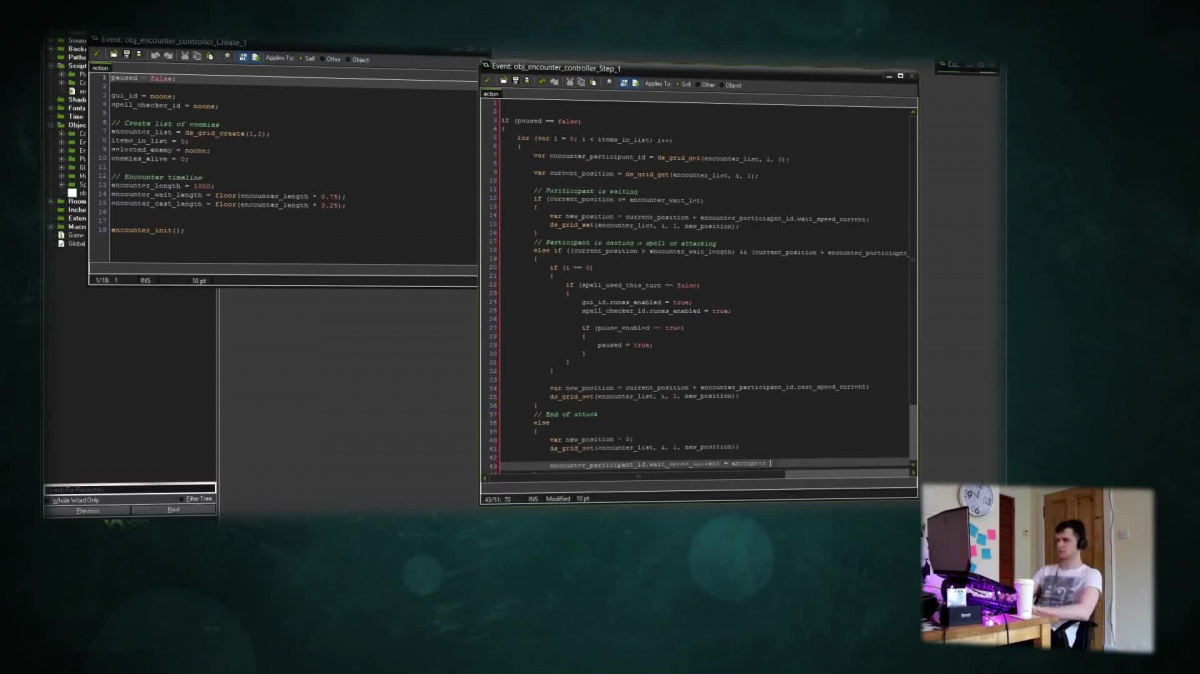Click the green checkmark in the Step_1 editor toolbar
Screen dimensions: 1200x674
point(488,81)
